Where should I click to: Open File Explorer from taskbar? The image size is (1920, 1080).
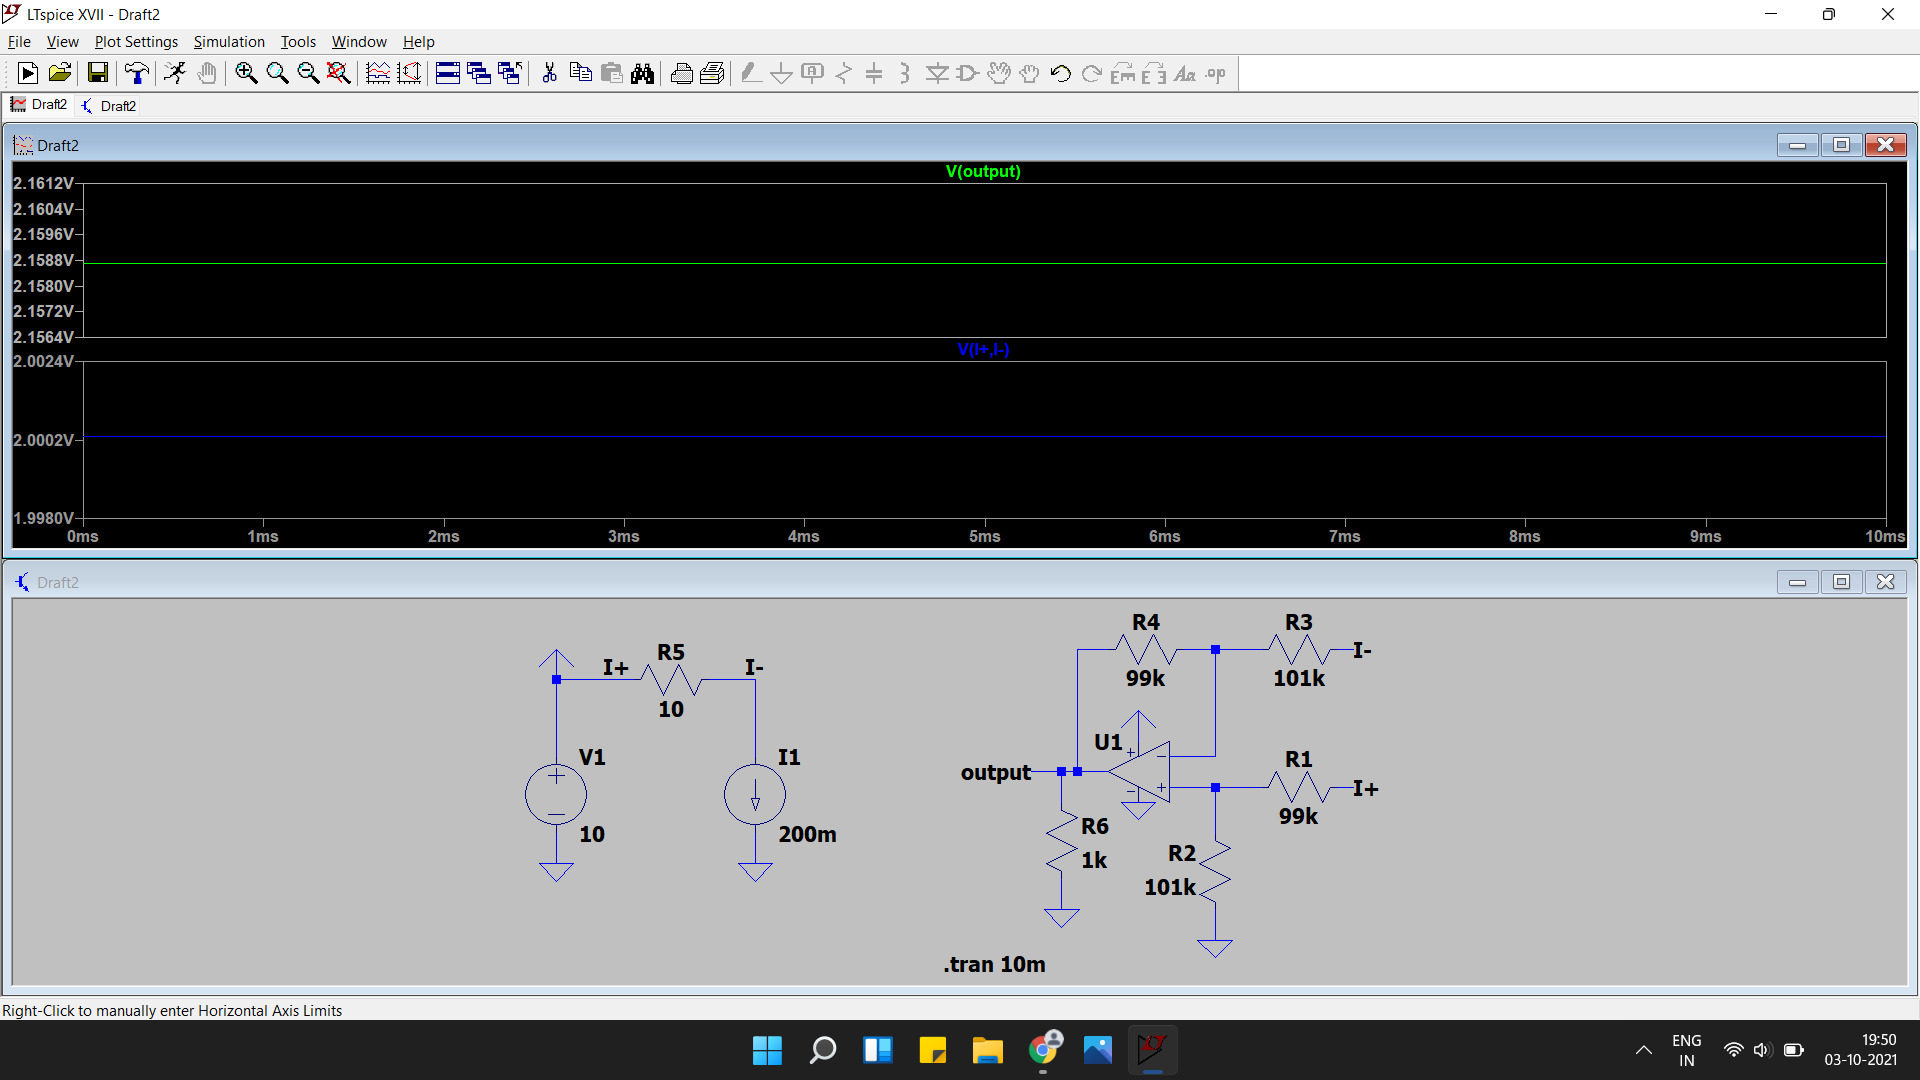point(987,1050)
